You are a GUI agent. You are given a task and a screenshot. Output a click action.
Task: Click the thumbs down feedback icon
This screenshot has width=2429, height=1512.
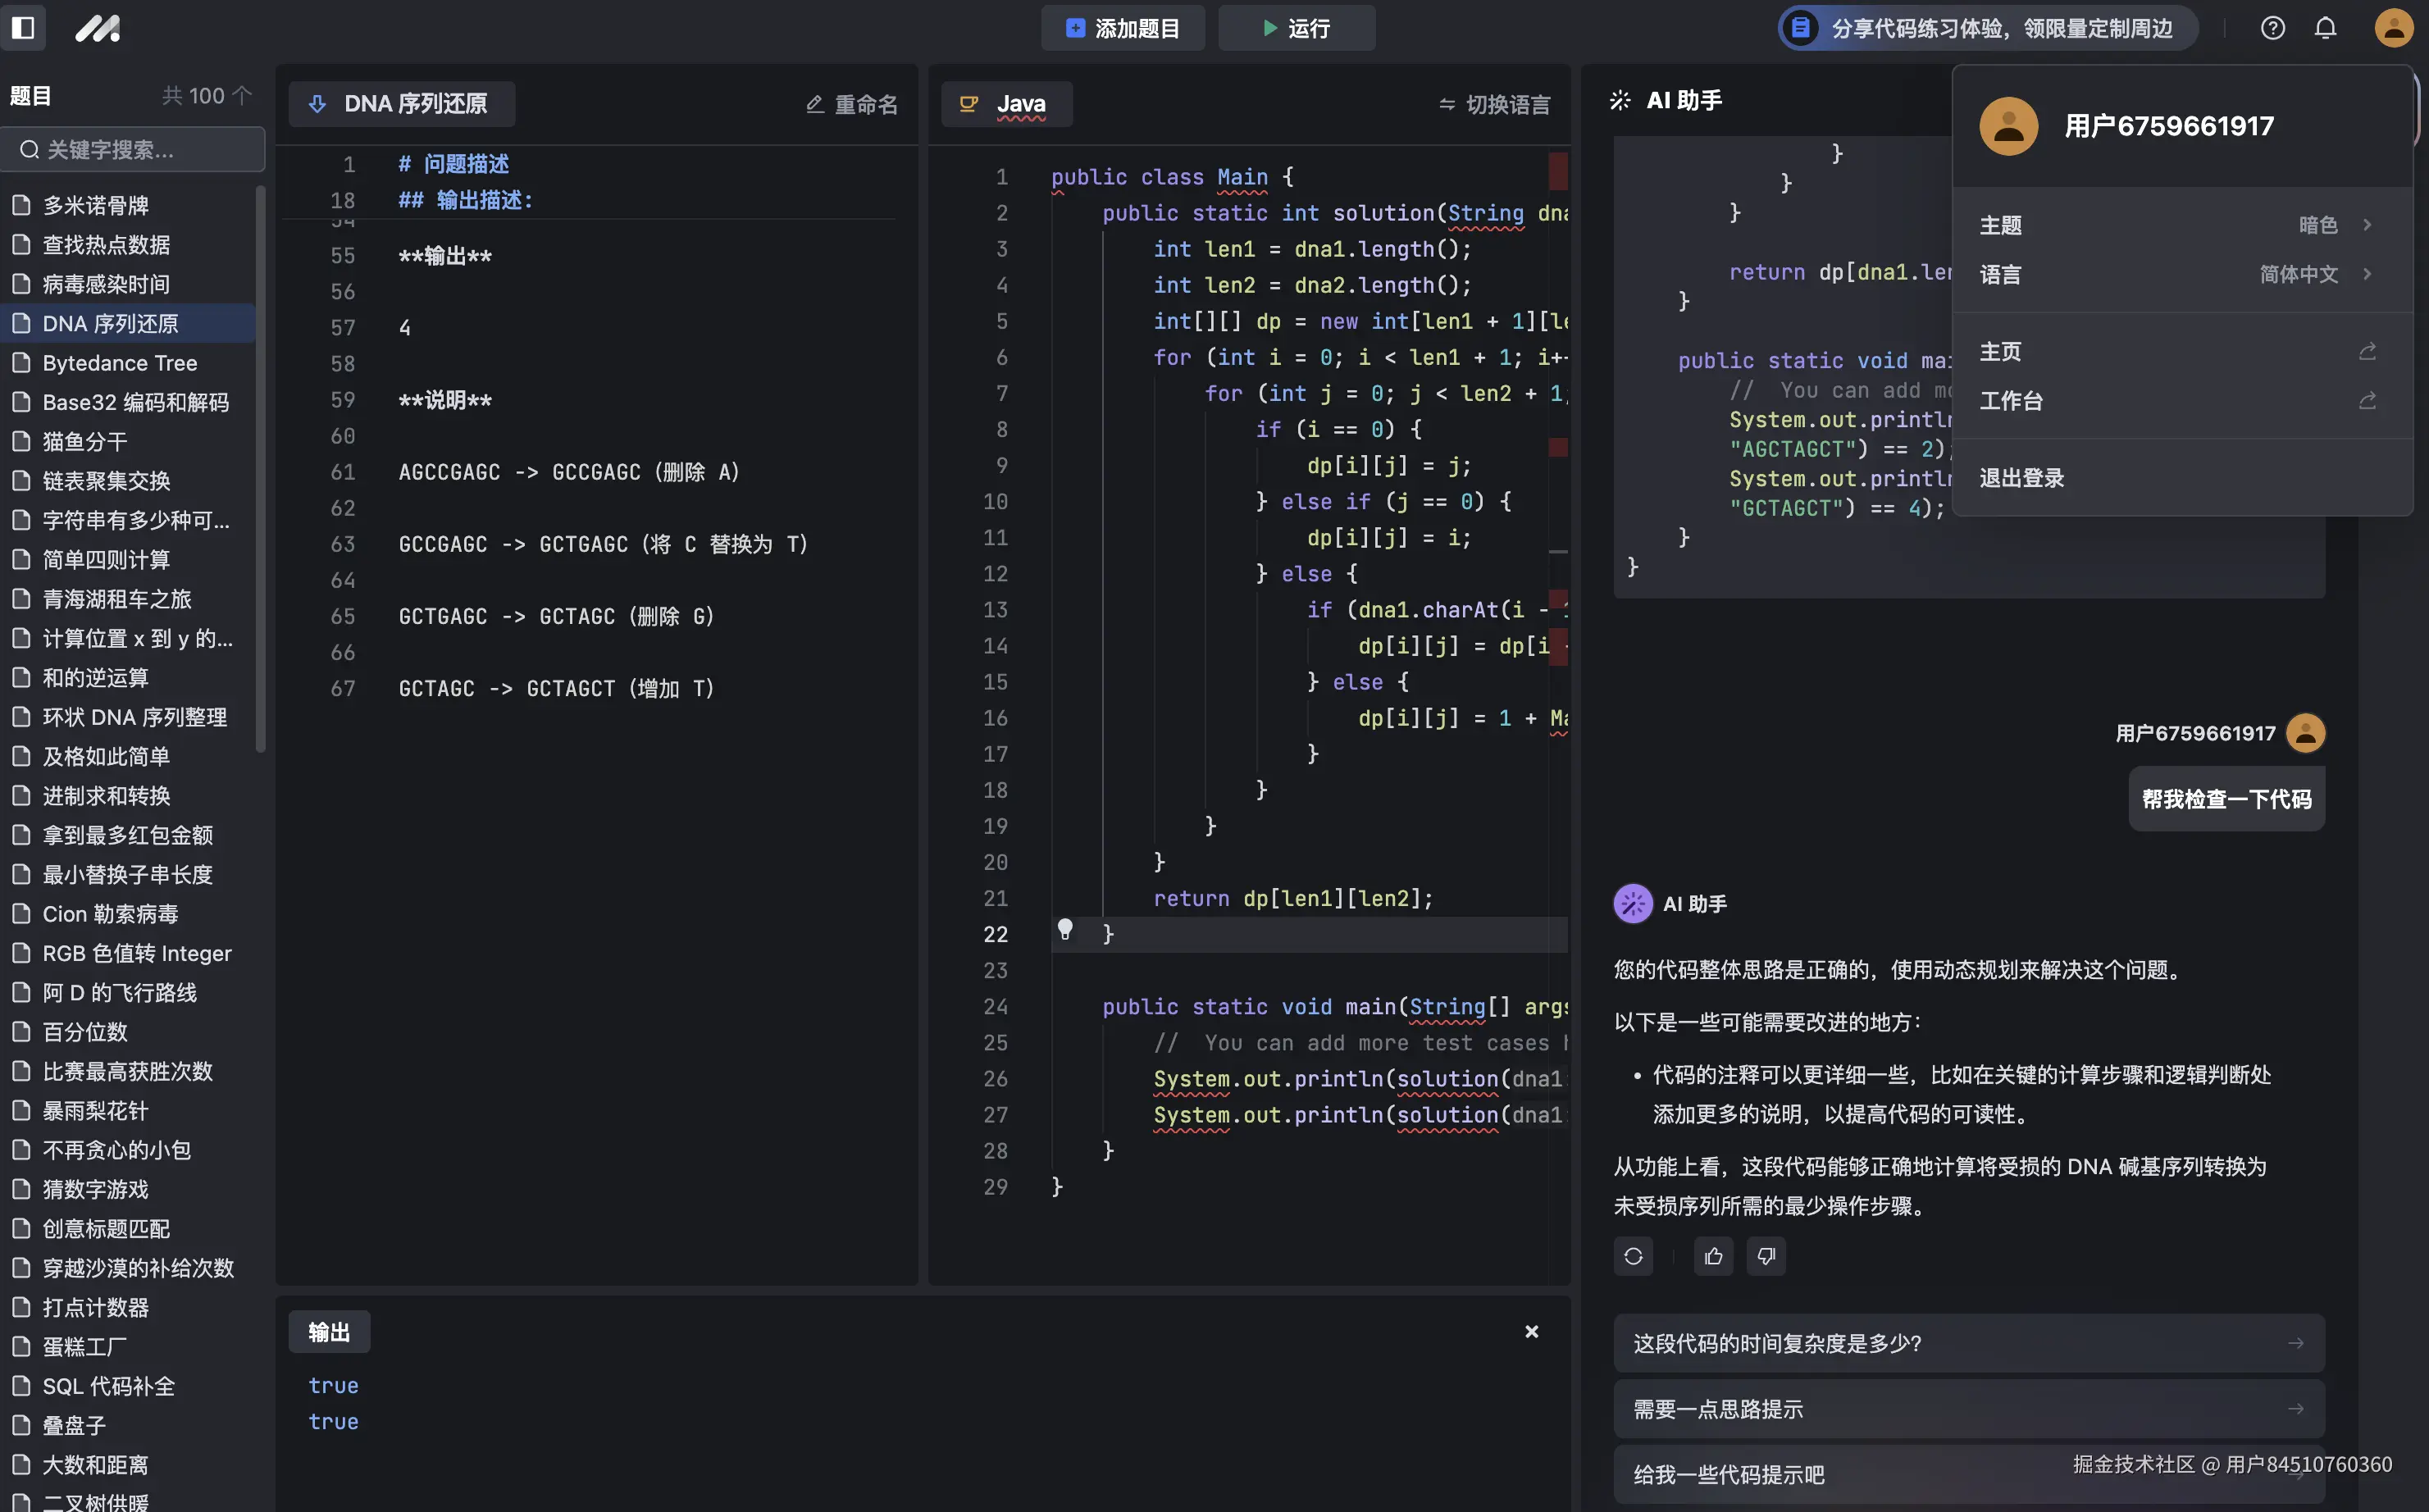[1766, 1256]
